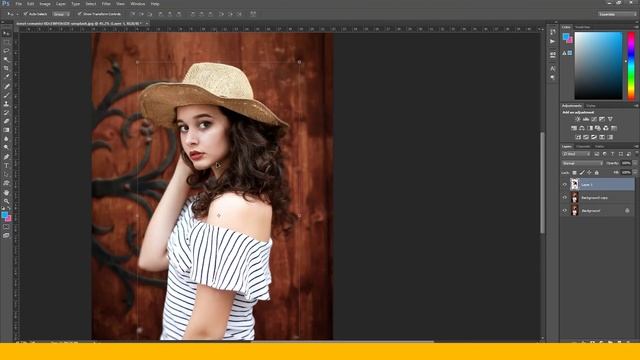Open the Fill slider dropdown arrow
The width and height of the screenshot is (640, 360).
coord(635,173)
